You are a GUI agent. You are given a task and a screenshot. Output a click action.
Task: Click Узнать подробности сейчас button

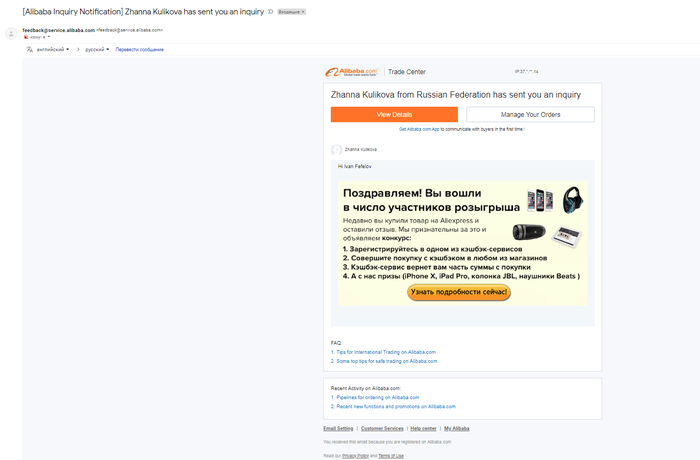(459, 292)
